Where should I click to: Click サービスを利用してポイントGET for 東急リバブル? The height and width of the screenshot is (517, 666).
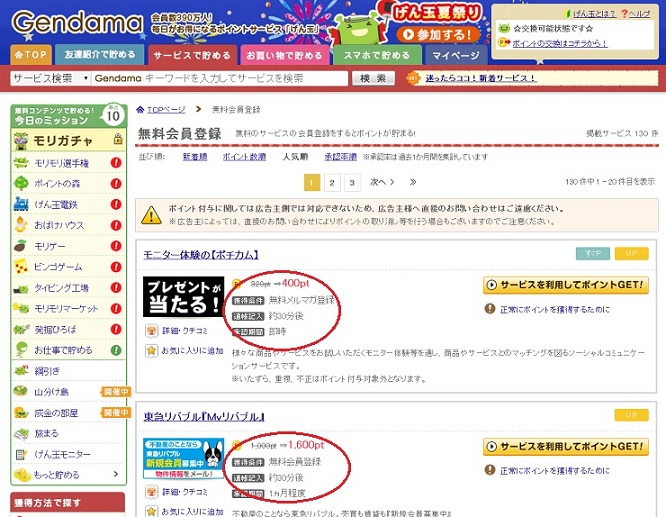point(566,447)
